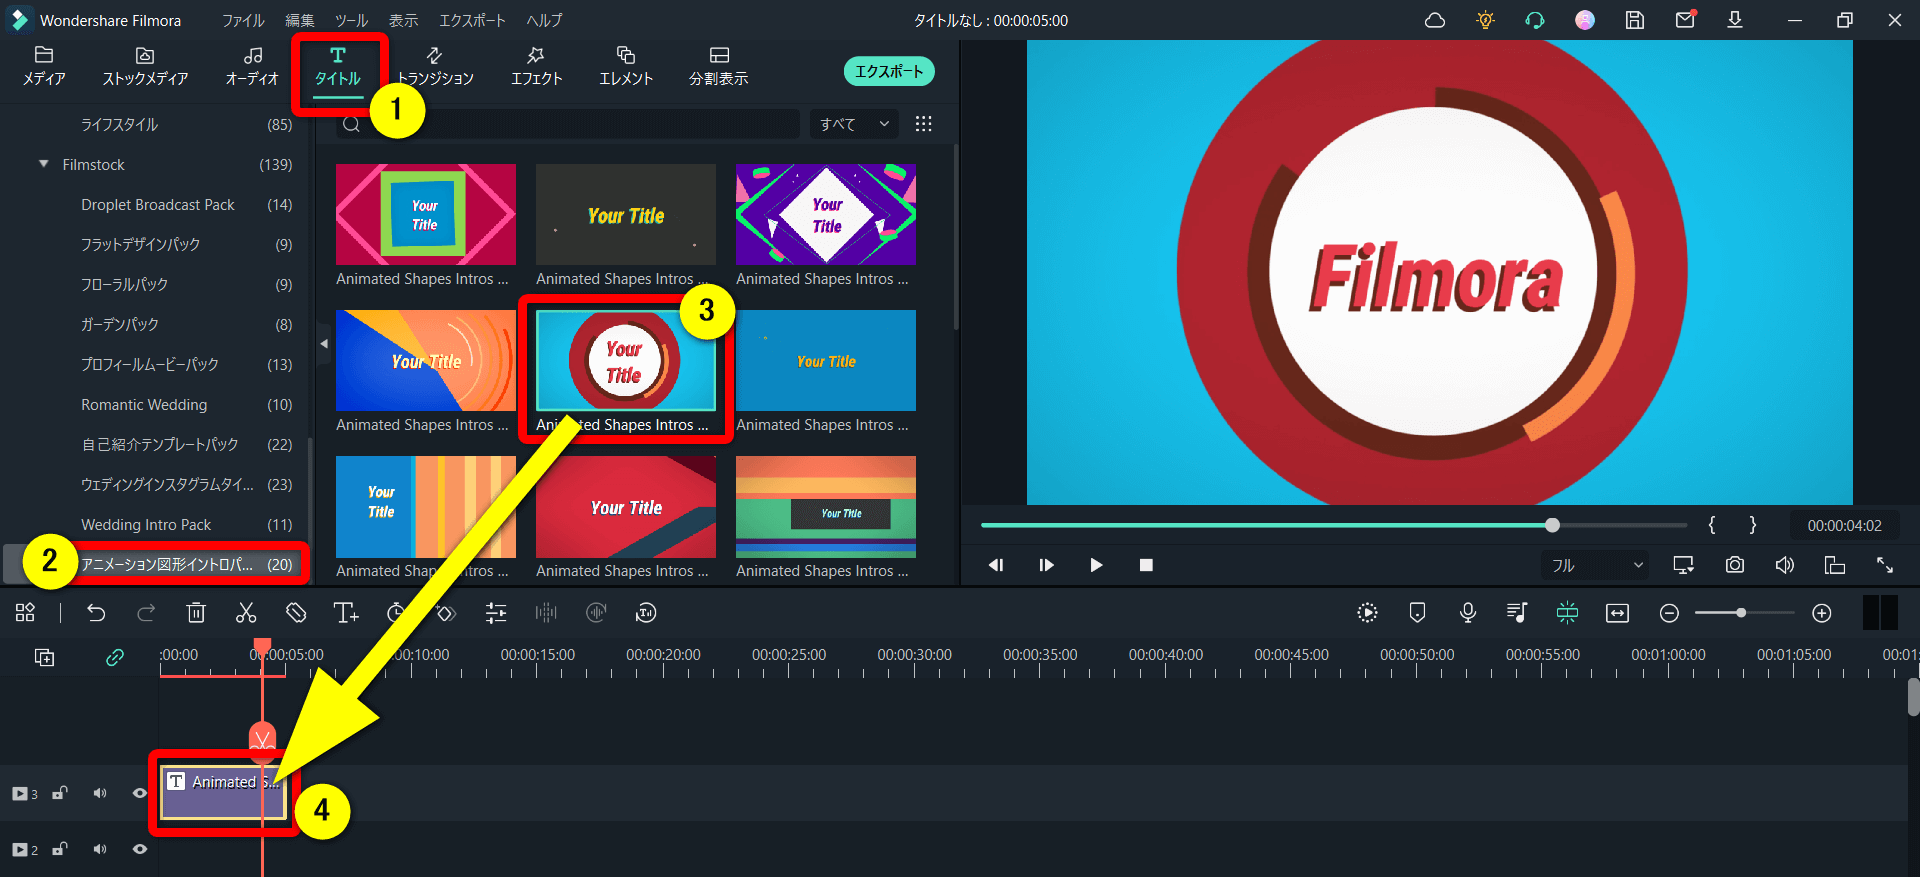Collapse the left category panel arrow
The width and height of the screenshot is (1920, 877).
tap(324, 343)
